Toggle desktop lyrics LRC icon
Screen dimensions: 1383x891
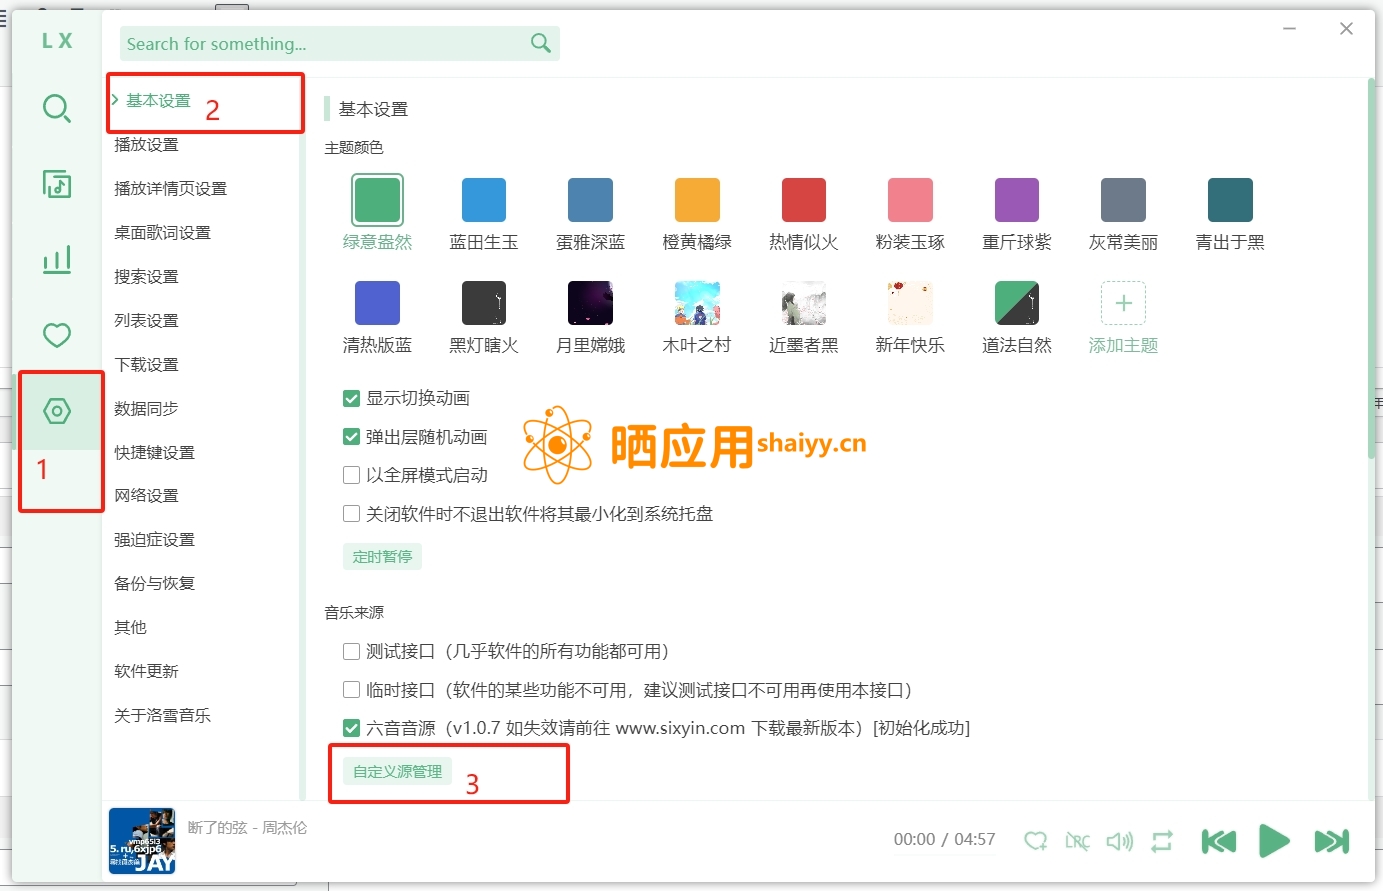(1077, 841)
